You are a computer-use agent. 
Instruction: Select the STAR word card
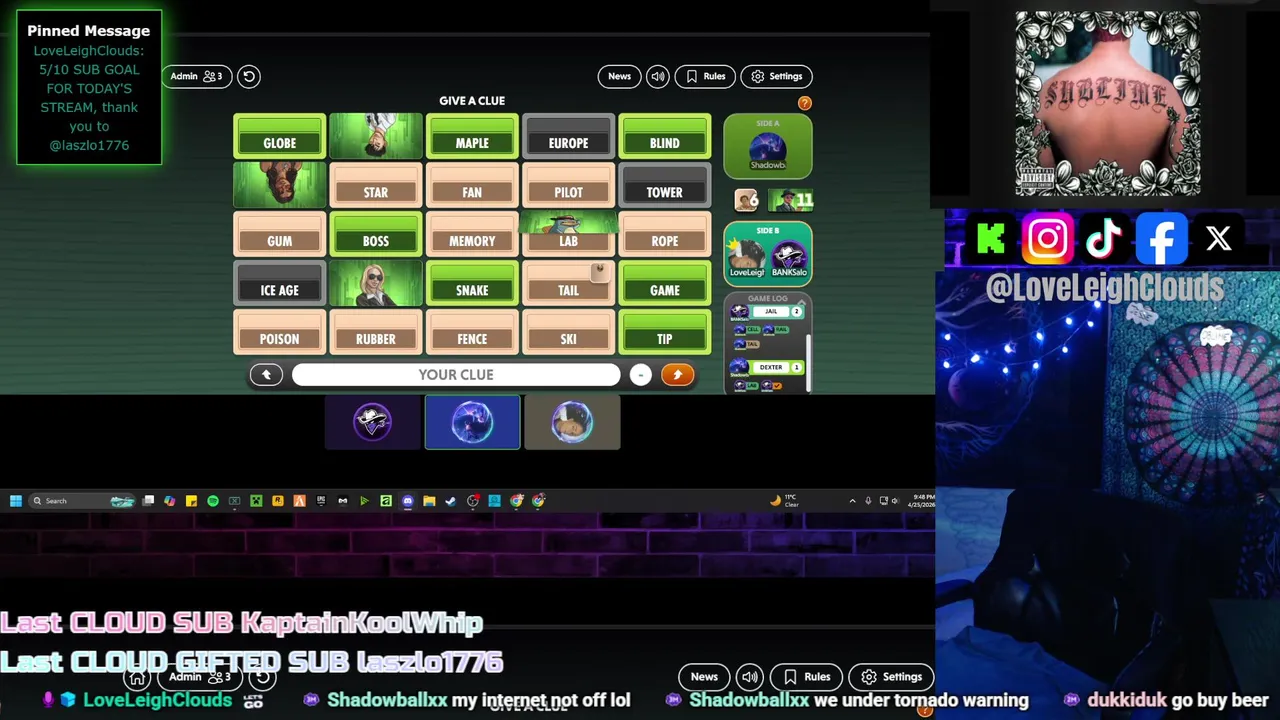pyautogui.click(x=376, y=186)
